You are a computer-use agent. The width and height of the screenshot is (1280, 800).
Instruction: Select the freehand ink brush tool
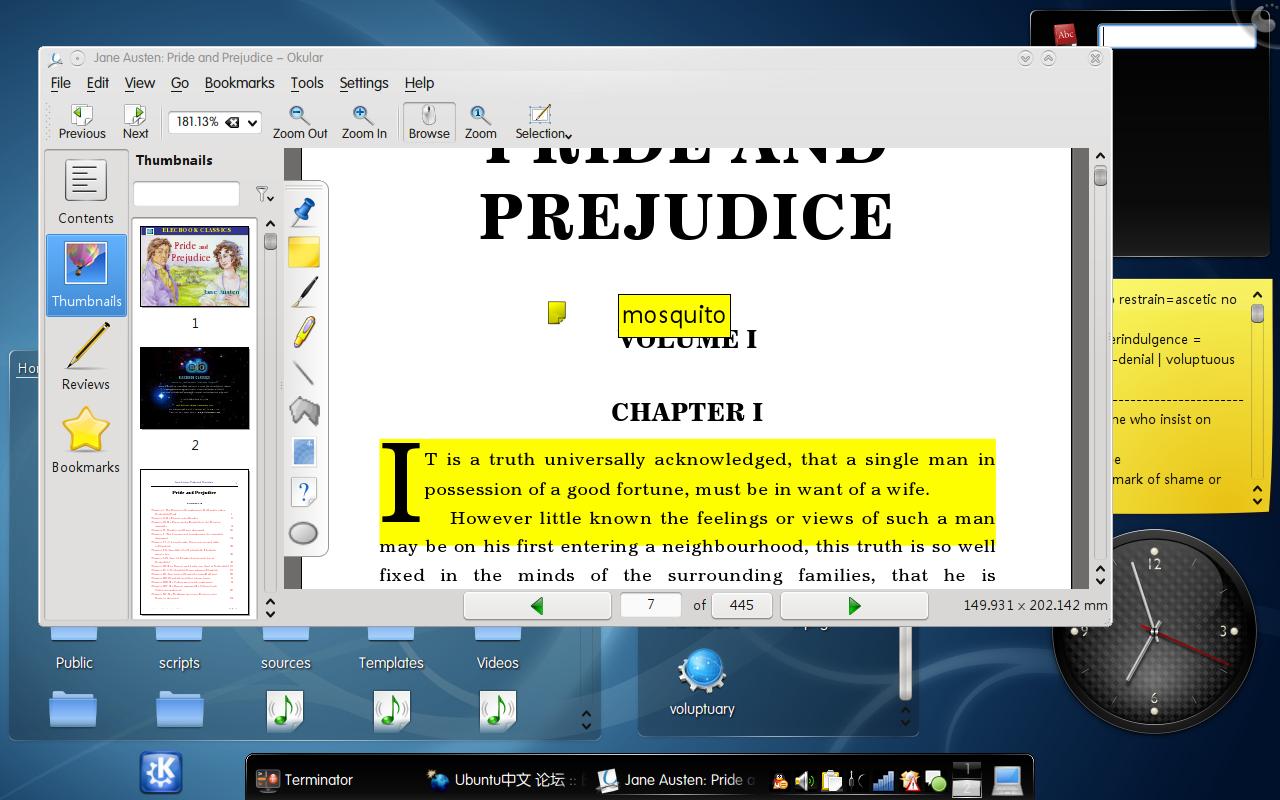pos(304,292)
